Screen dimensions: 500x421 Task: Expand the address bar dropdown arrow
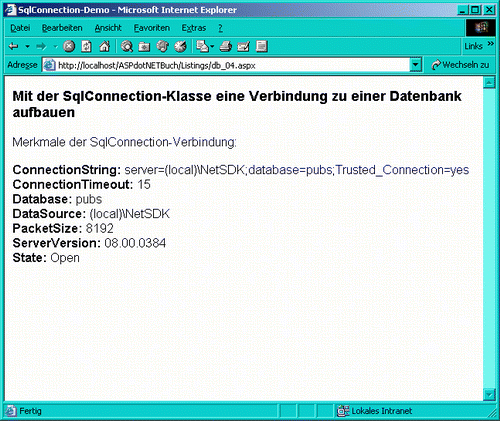pyautogui.click(x=415, y=65)
